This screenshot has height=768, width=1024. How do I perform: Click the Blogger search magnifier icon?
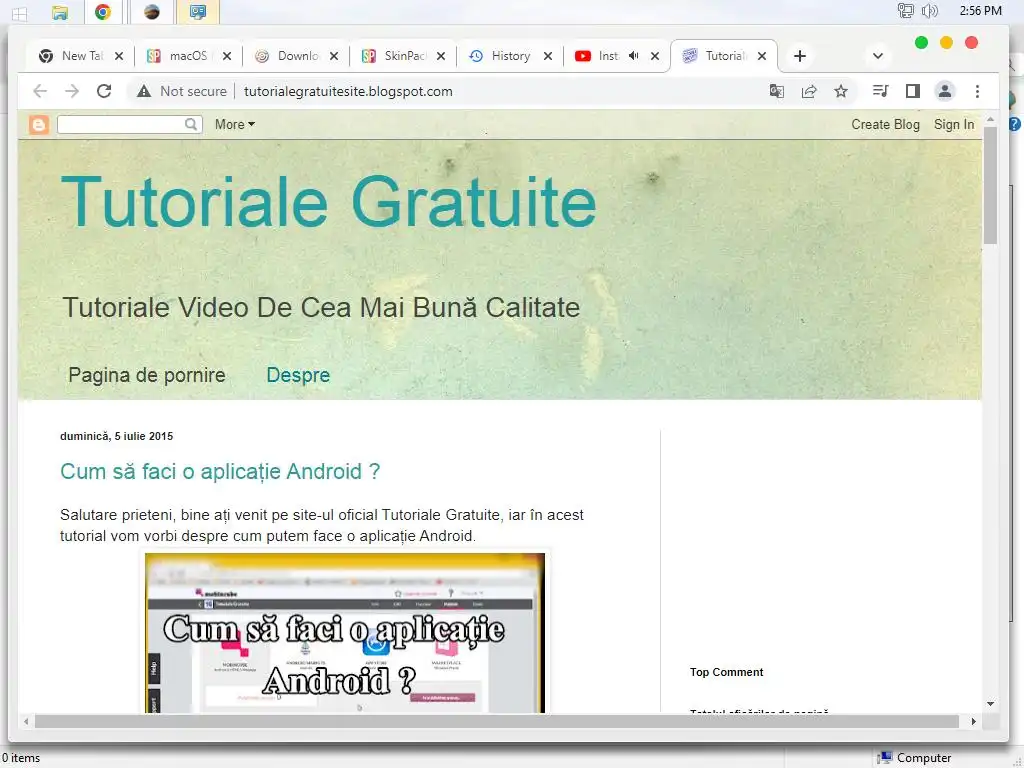[191, 124]
